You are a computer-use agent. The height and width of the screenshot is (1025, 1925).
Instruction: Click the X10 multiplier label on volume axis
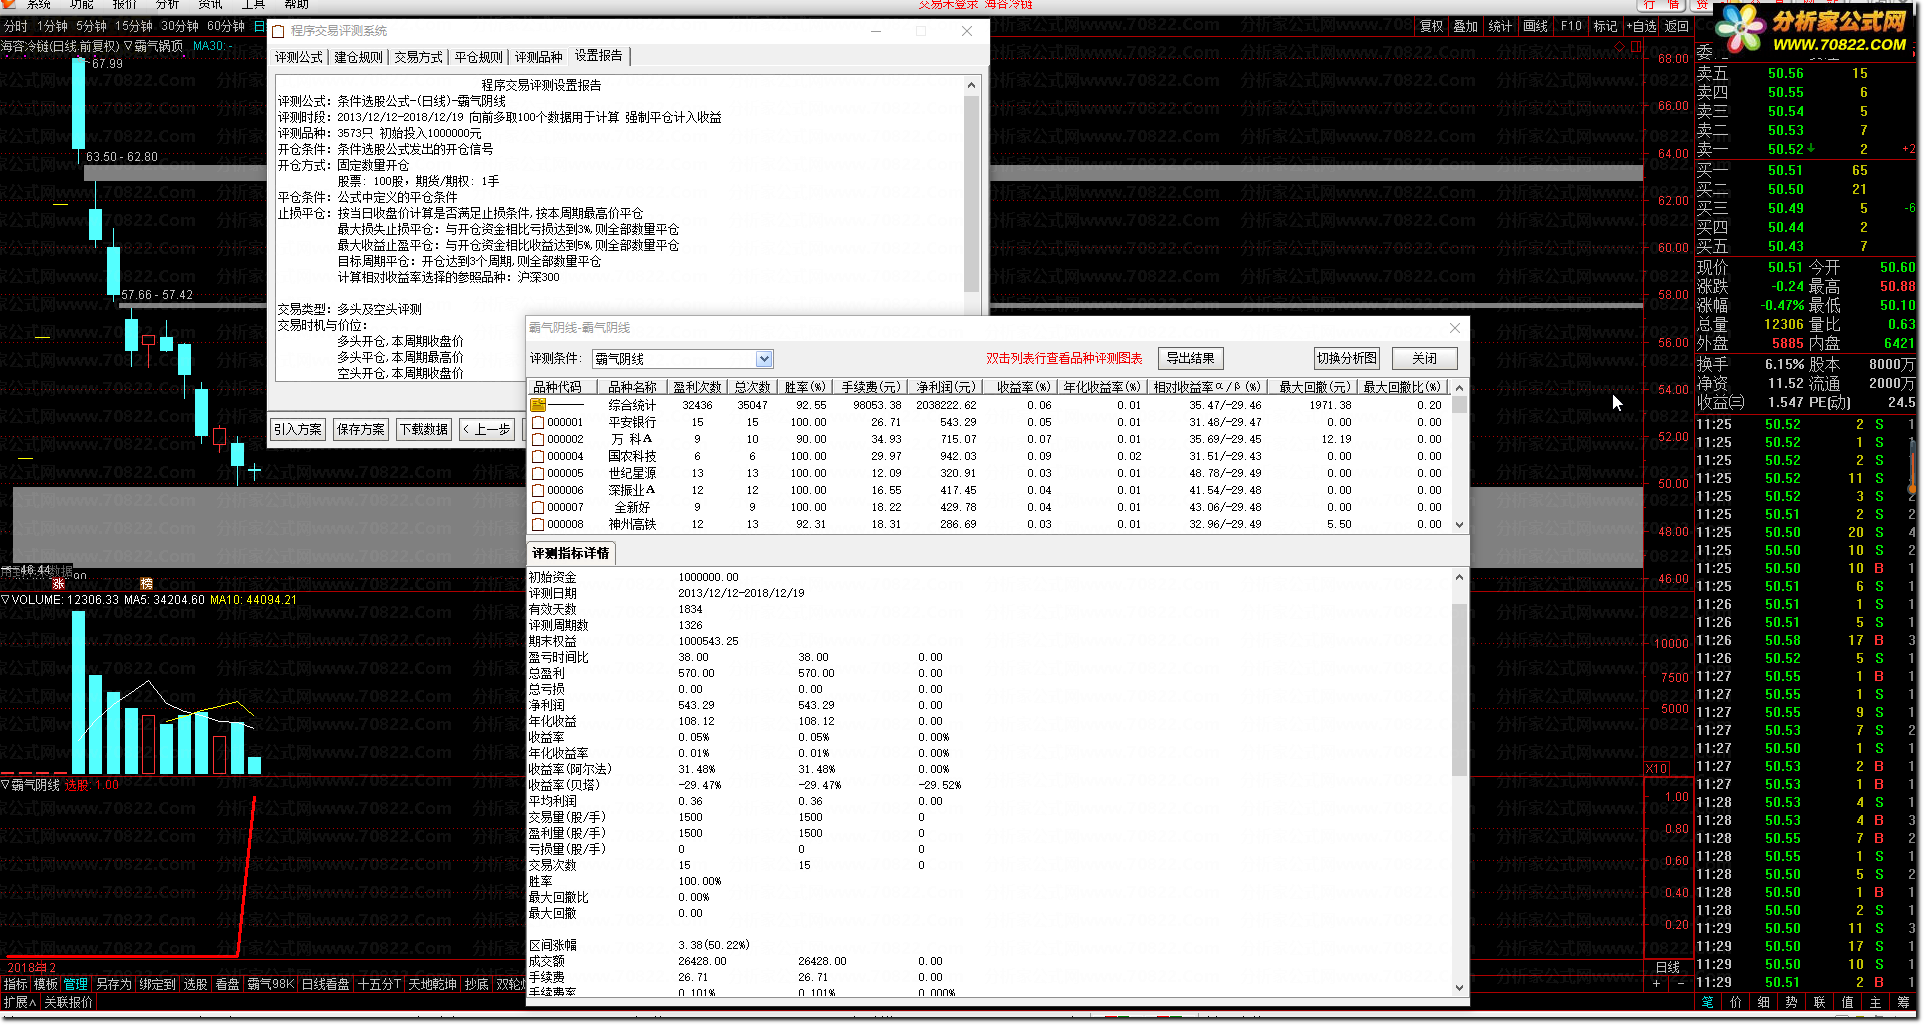click(x=1657, y=769)
